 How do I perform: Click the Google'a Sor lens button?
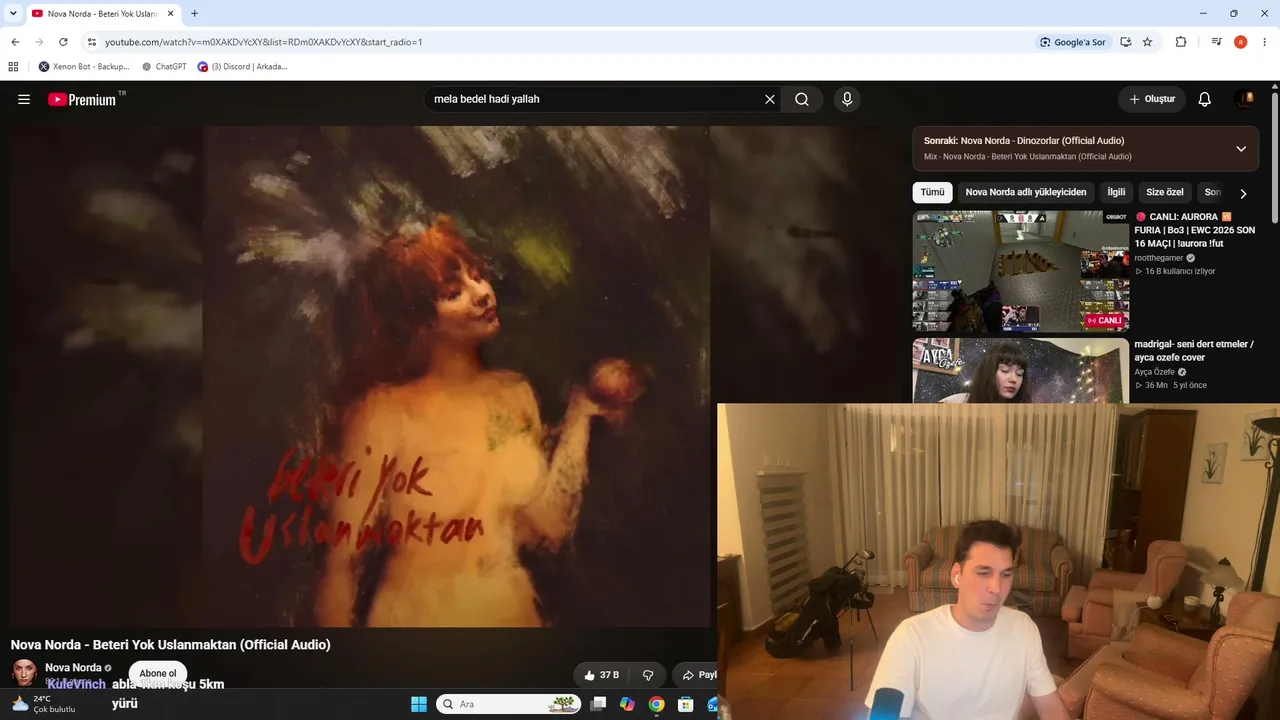tap(1073, 42)
